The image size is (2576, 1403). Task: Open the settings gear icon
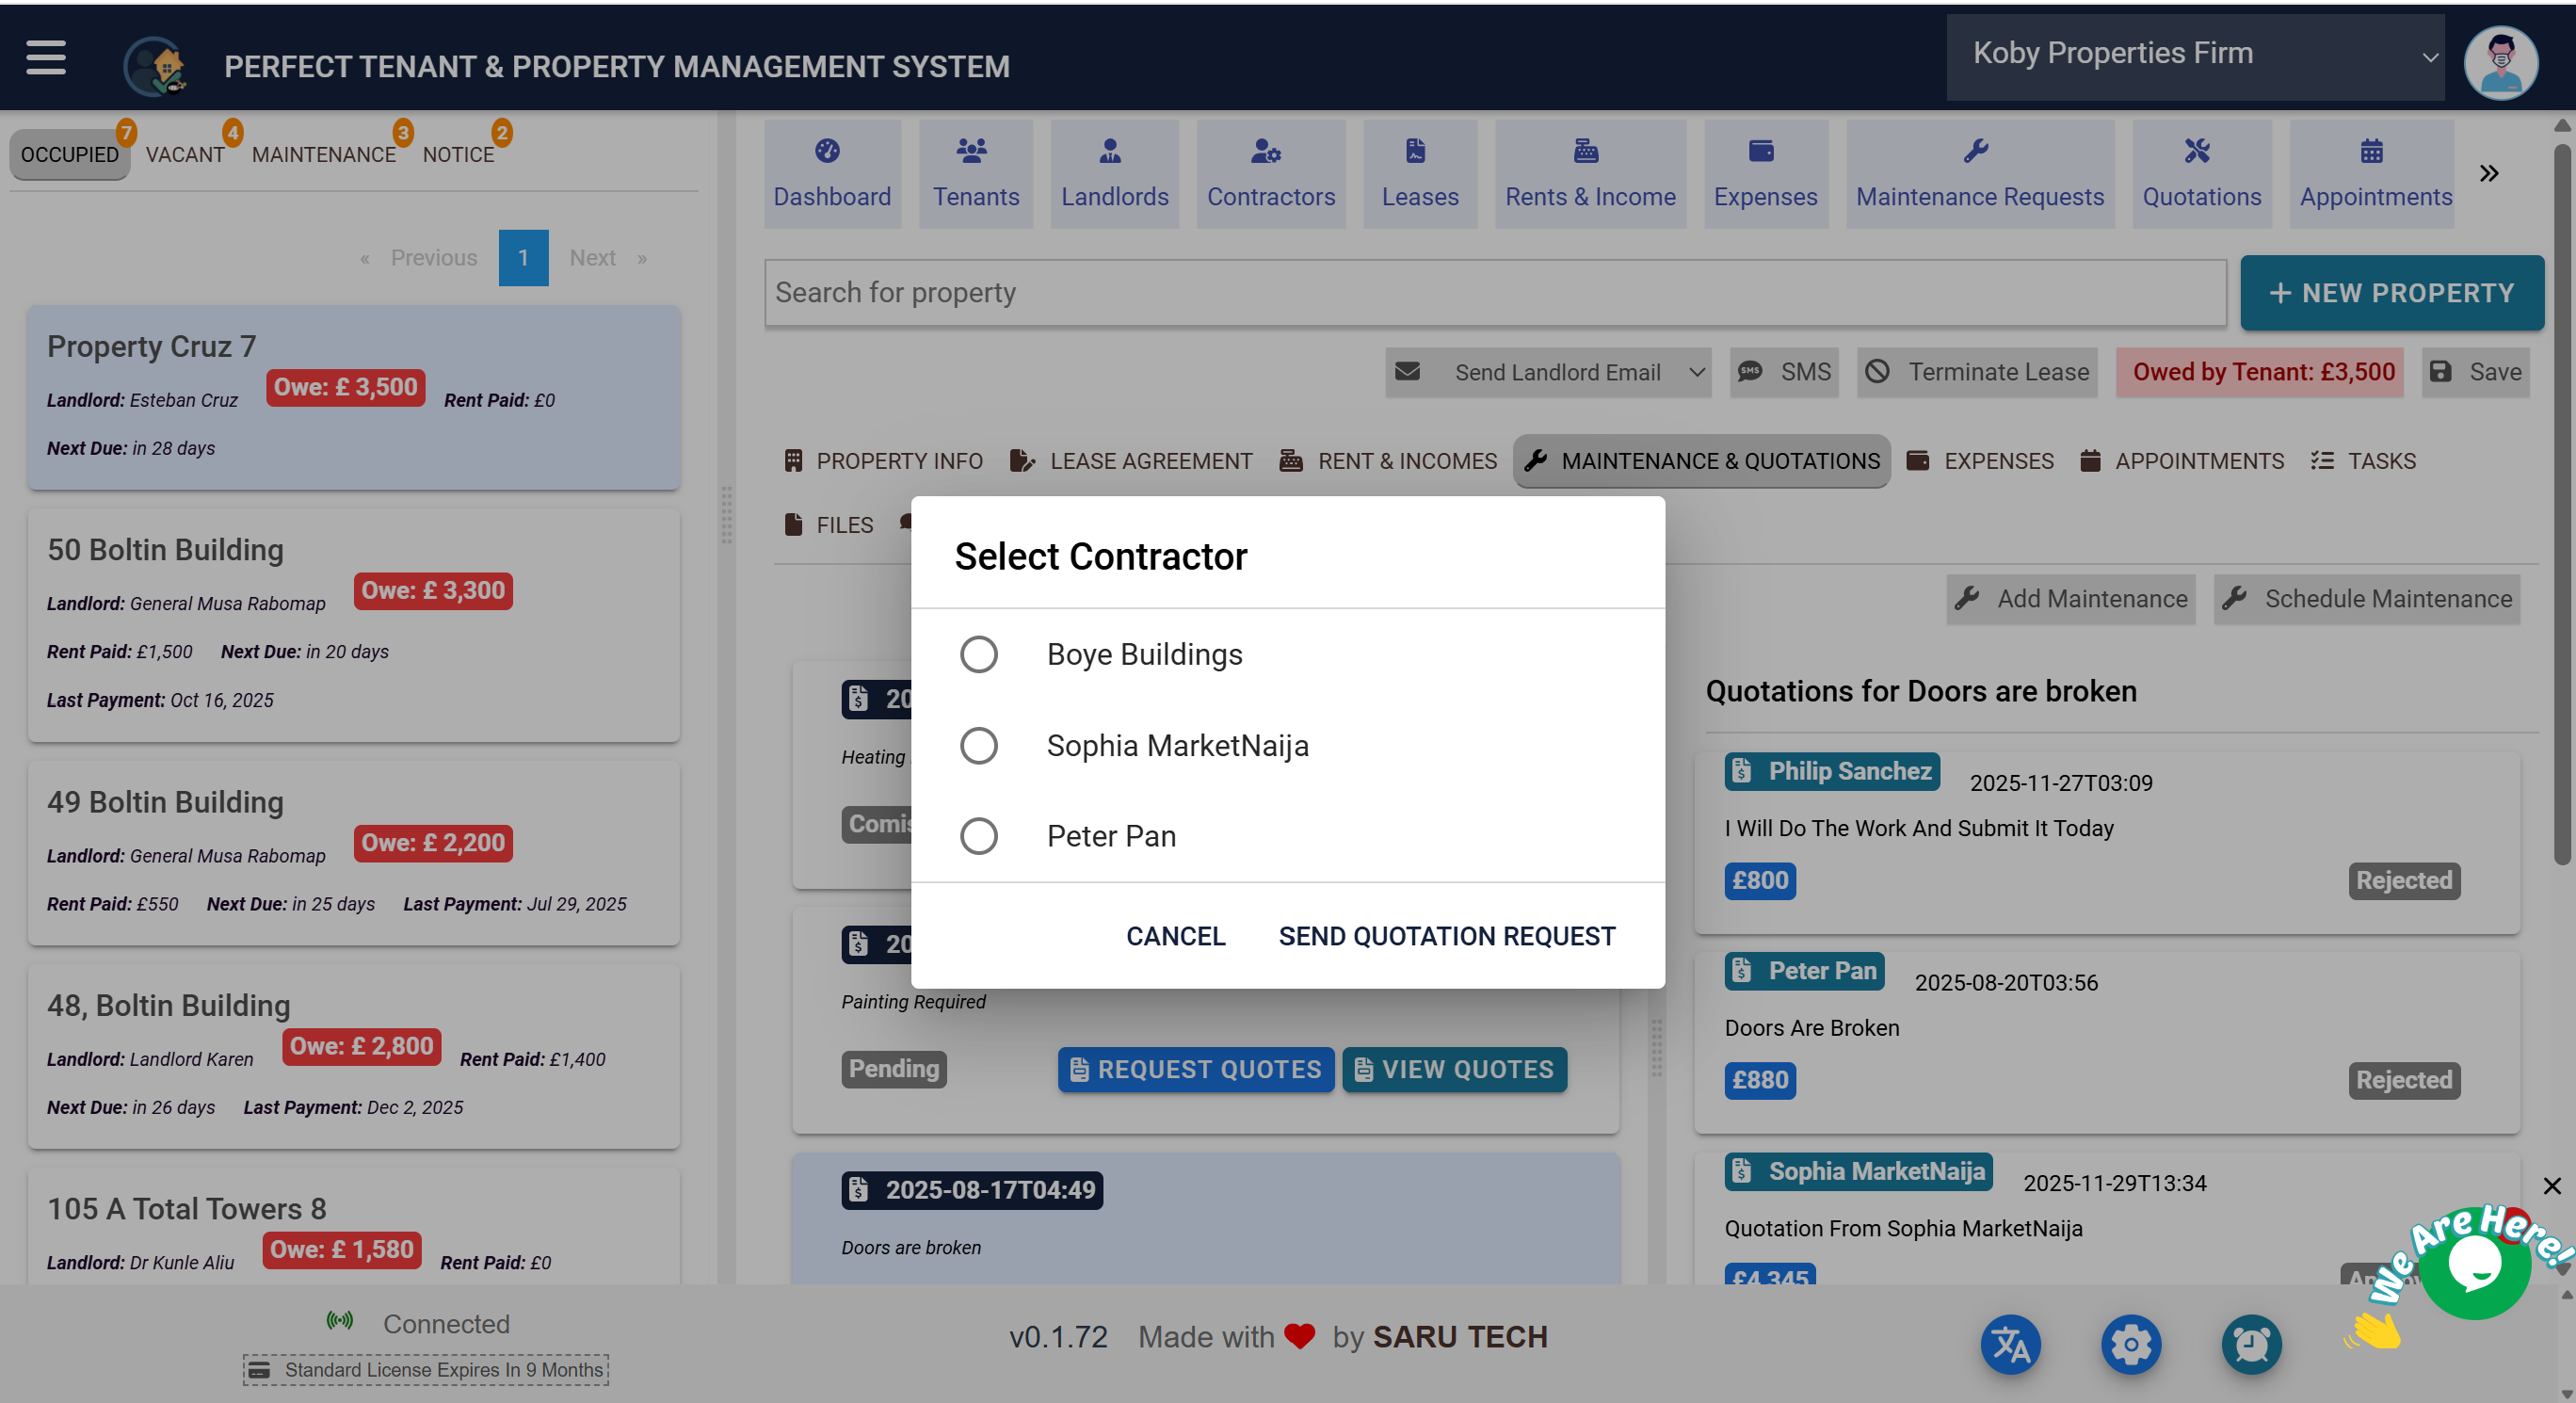[2130, 1344]
